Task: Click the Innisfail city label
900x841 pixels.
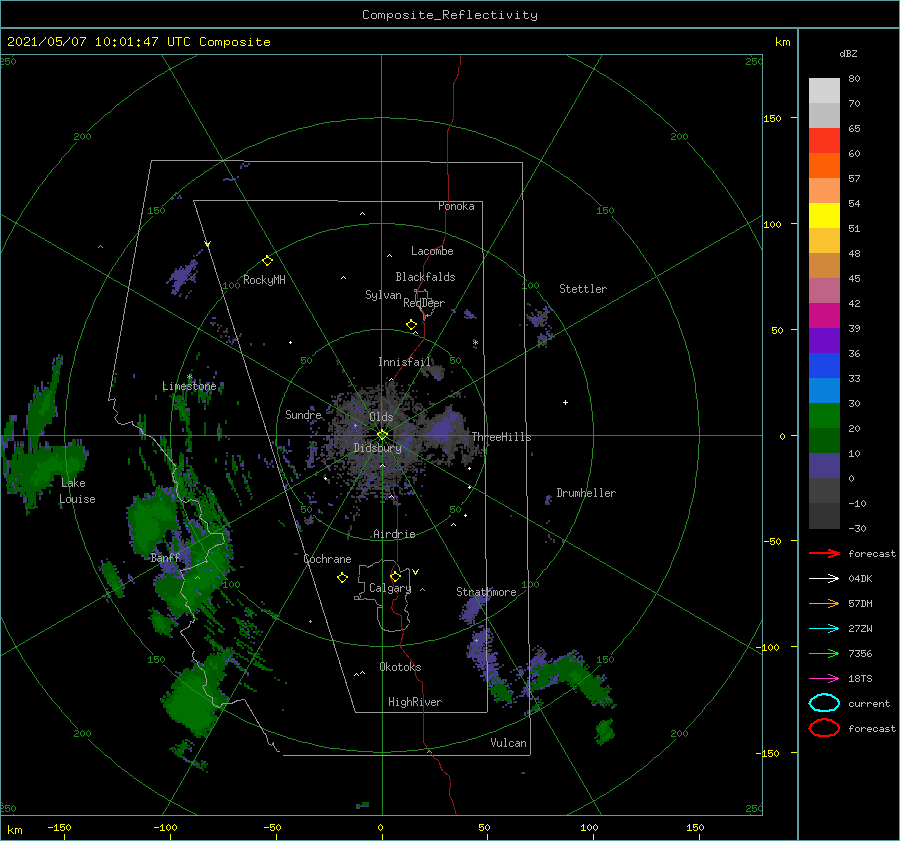Action: point(405,362)
